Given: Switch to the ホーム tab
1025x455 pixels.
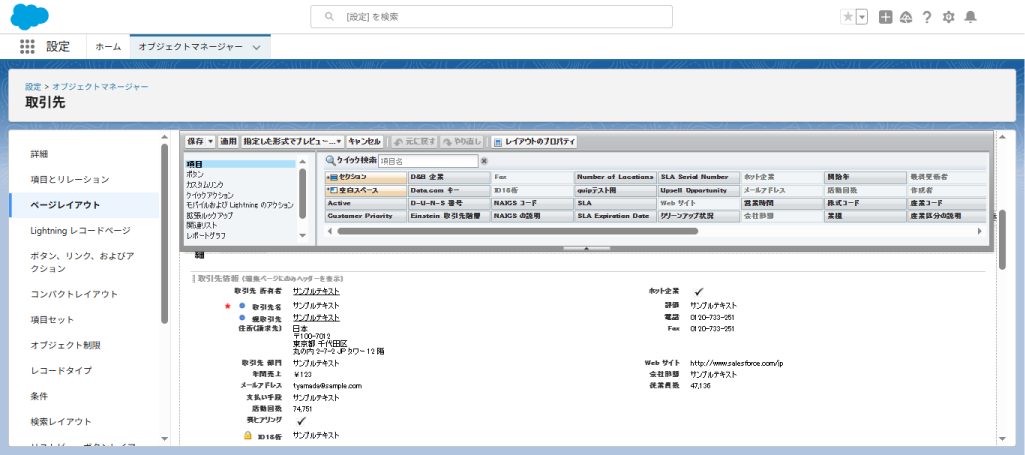Looking at the screenshot, I should click(108, 47).
